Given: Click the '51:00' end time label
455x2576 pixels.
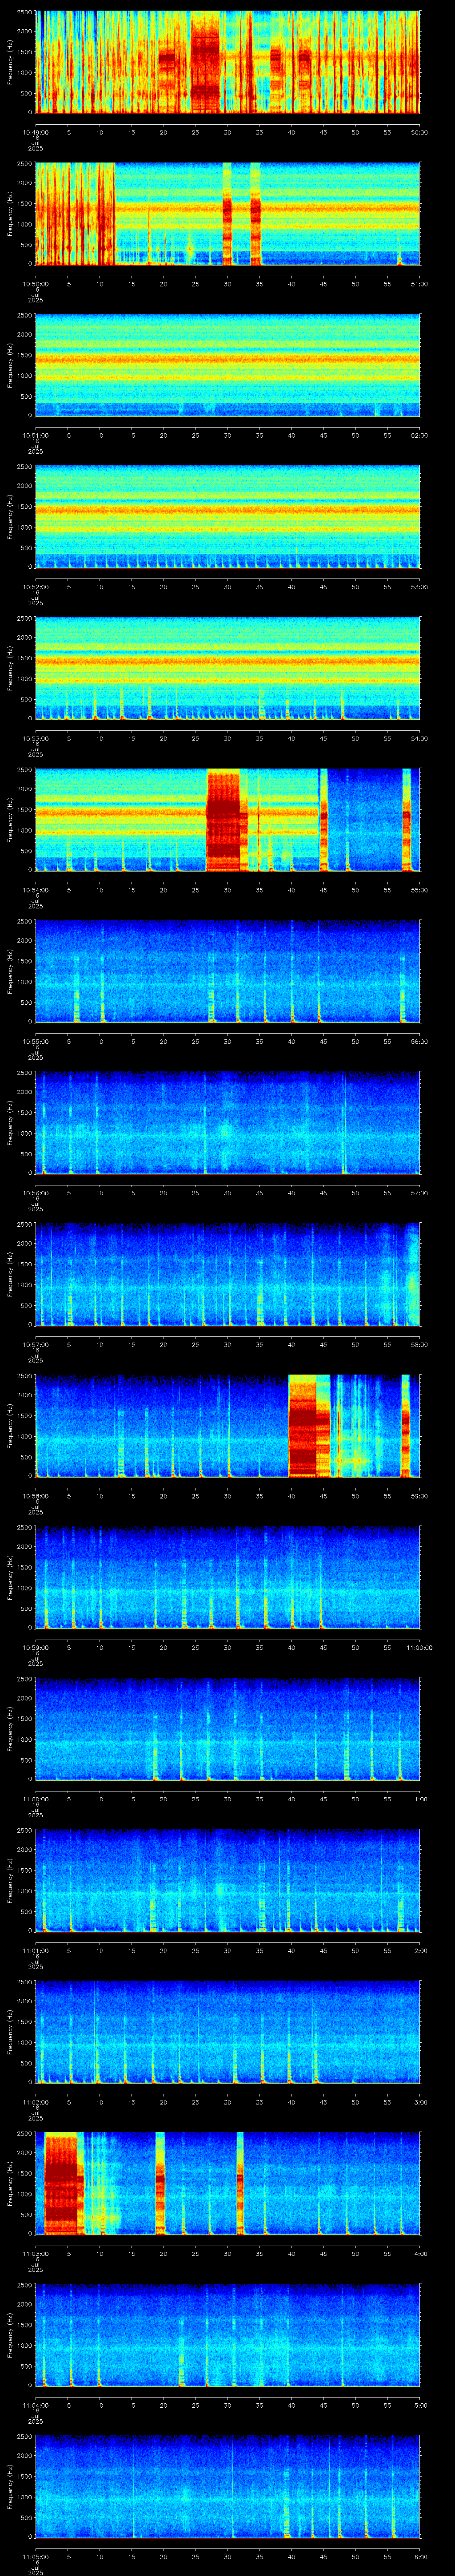Looking at the screenshot, I should click(420, 284).
